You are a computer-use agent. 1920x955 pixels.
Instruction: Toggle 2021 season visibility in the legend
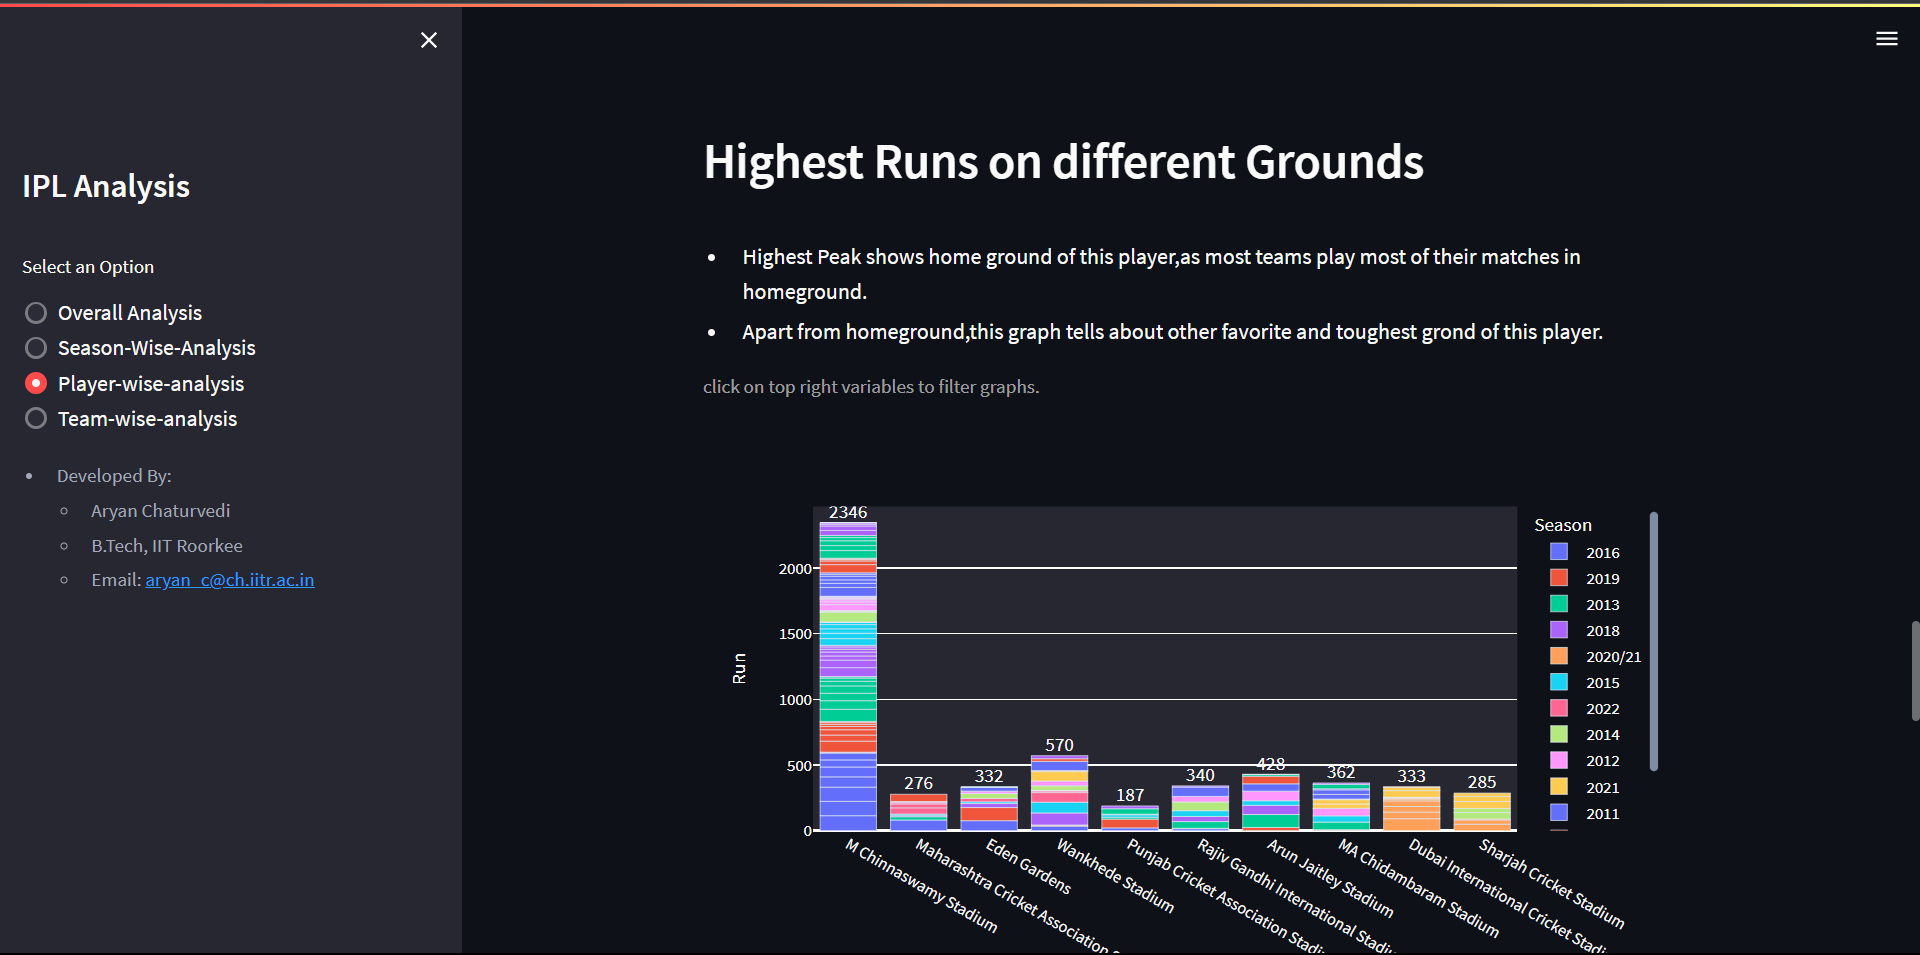click(1560, 787)
